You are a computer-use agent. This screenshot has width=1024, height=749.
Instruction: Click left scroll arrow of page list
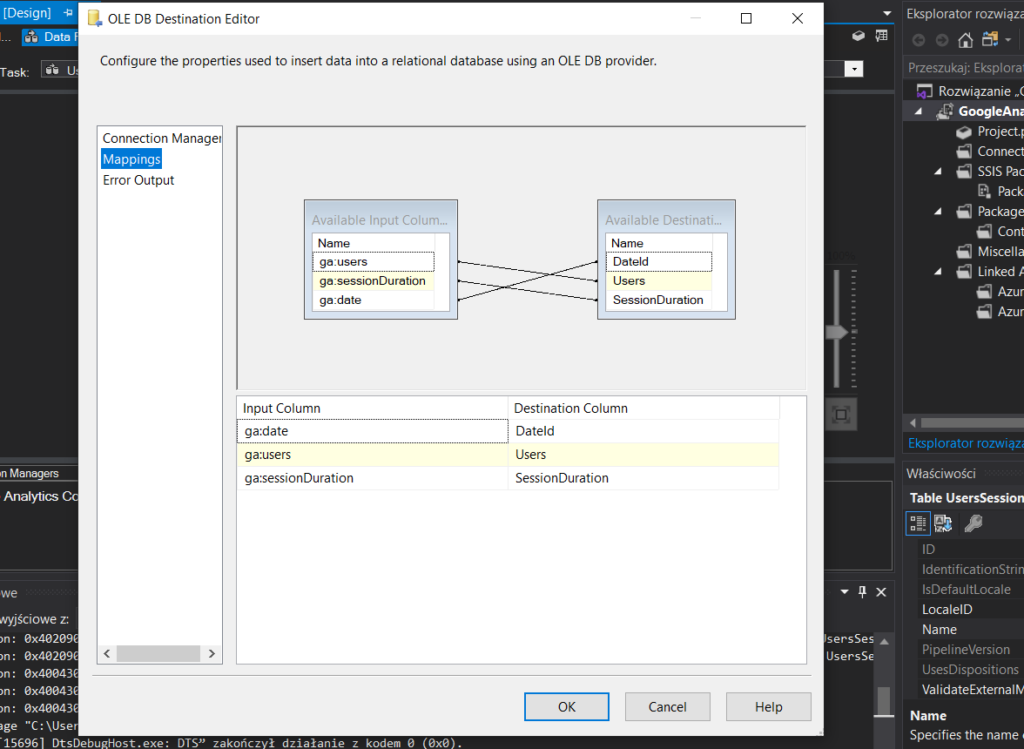click(107, 654)
